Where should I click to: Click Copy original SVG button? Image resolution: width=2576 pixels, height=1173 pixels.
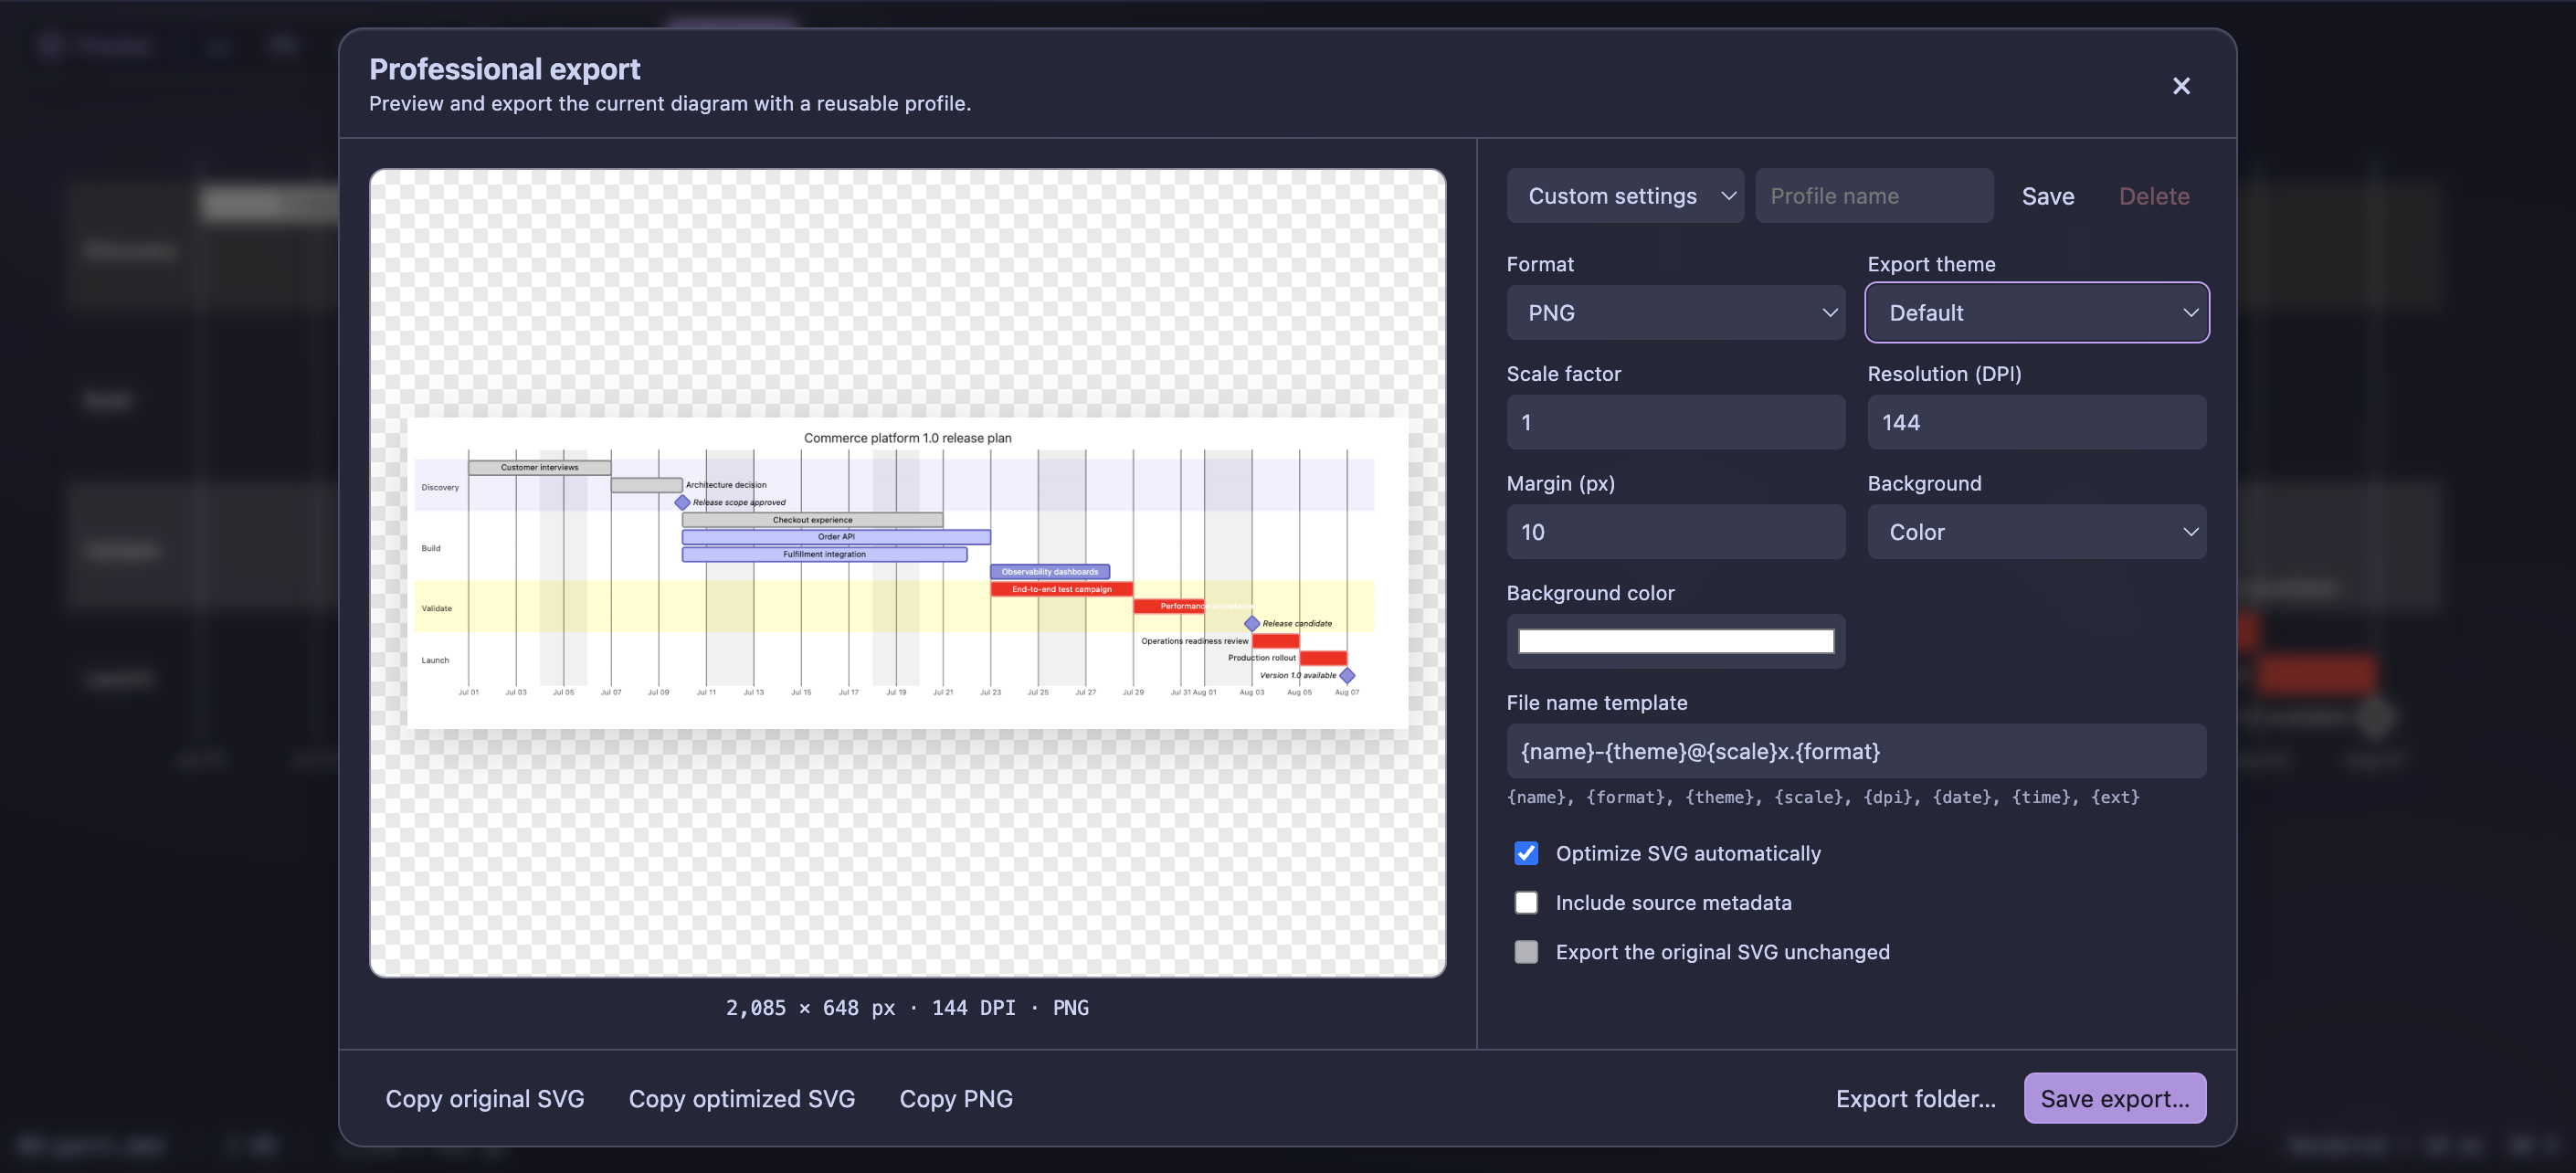pos(485,1099)
